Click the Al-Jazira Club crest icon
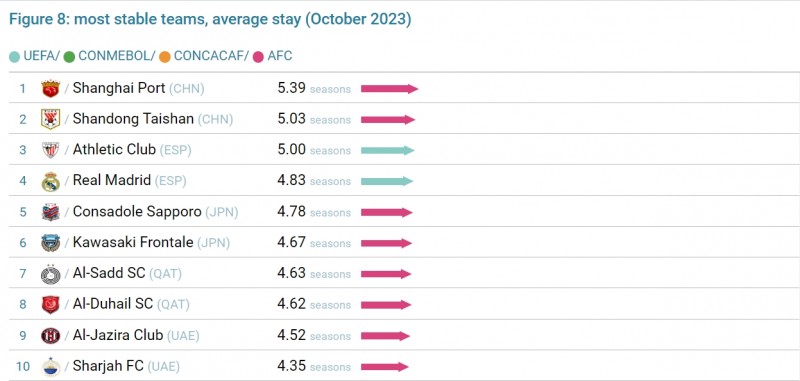This screenshot has width=800, height=381. click(51, 336)
